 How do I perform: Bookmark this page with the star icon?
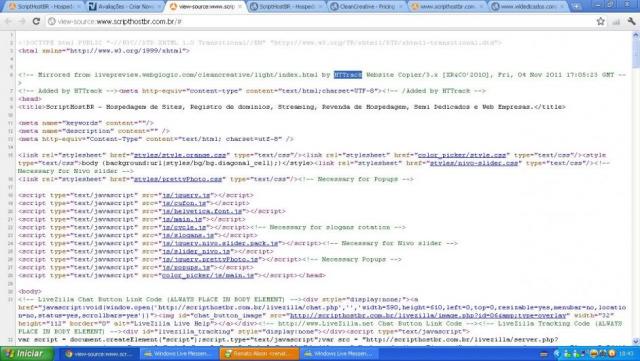point(600,21)
